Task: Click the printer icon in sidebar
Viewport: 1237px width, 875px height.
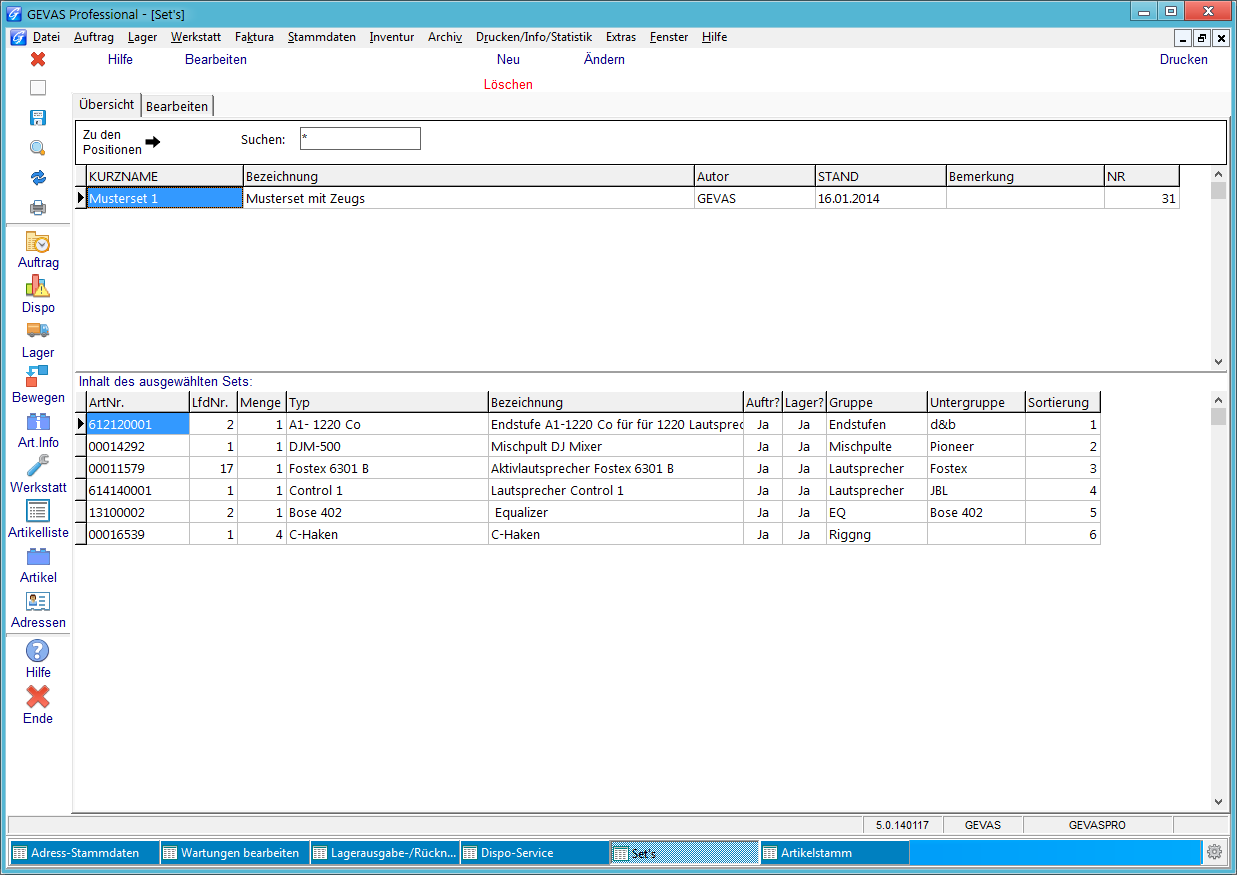Action: point(38,208)
